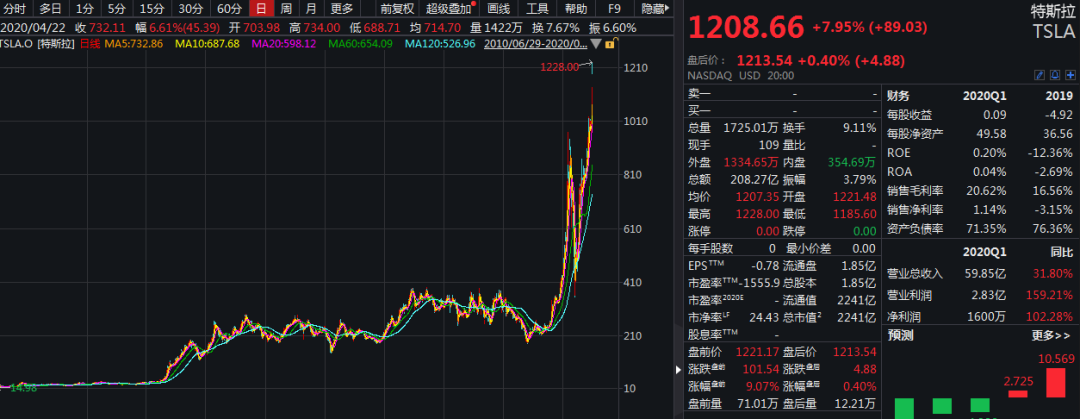Click the F9 button in toolbar
Screen dimensions: 1080x419
[x=614, y=8]
